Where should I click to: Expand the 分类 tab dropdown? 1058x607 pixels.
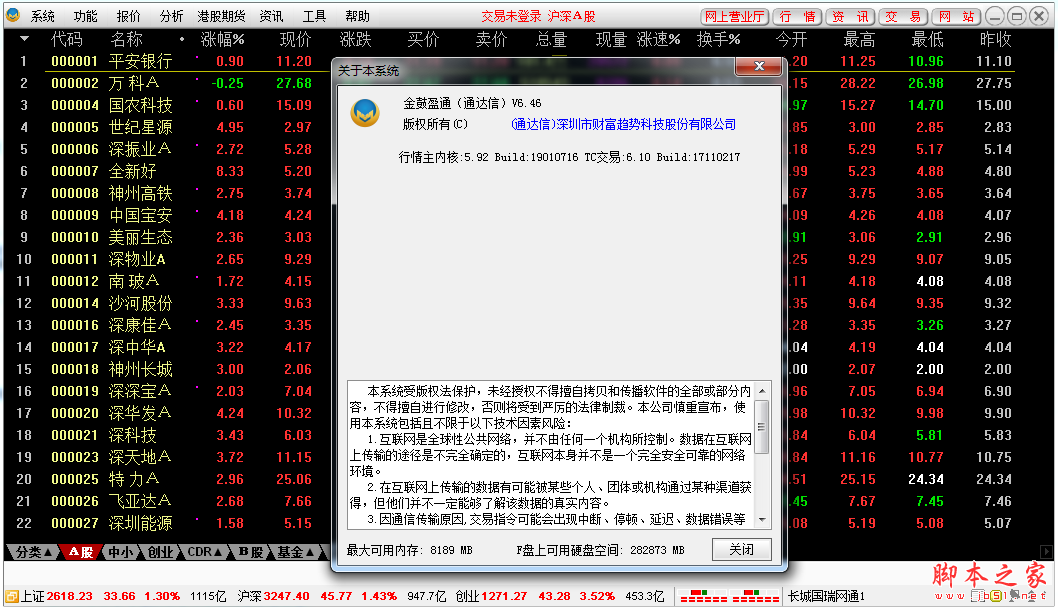click(32, 552)
